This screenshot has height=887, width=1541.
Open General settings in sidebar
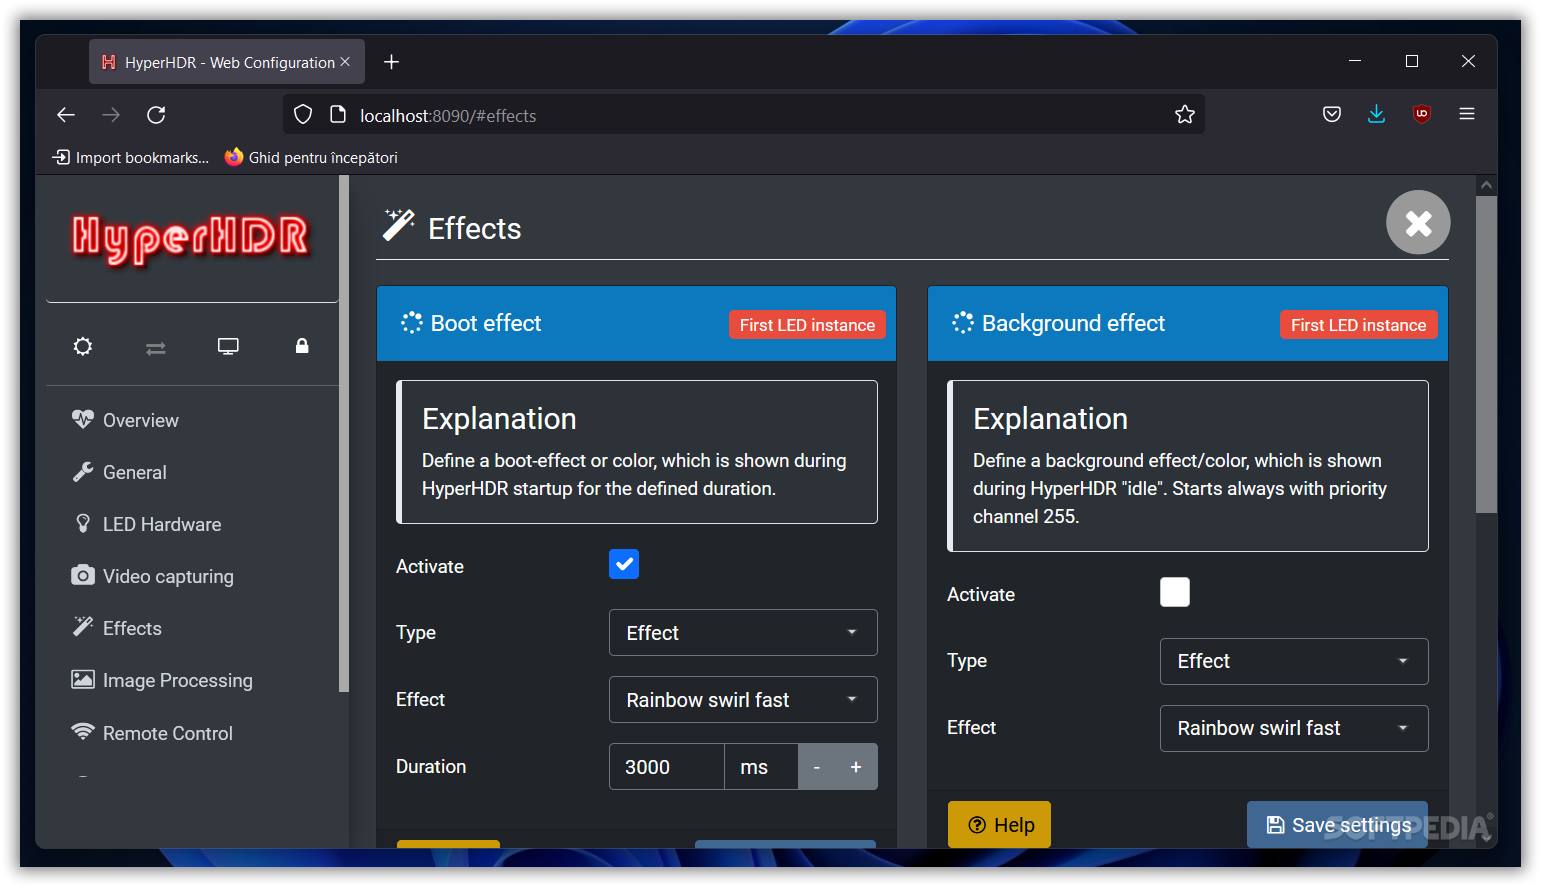[x=134, y=472]
